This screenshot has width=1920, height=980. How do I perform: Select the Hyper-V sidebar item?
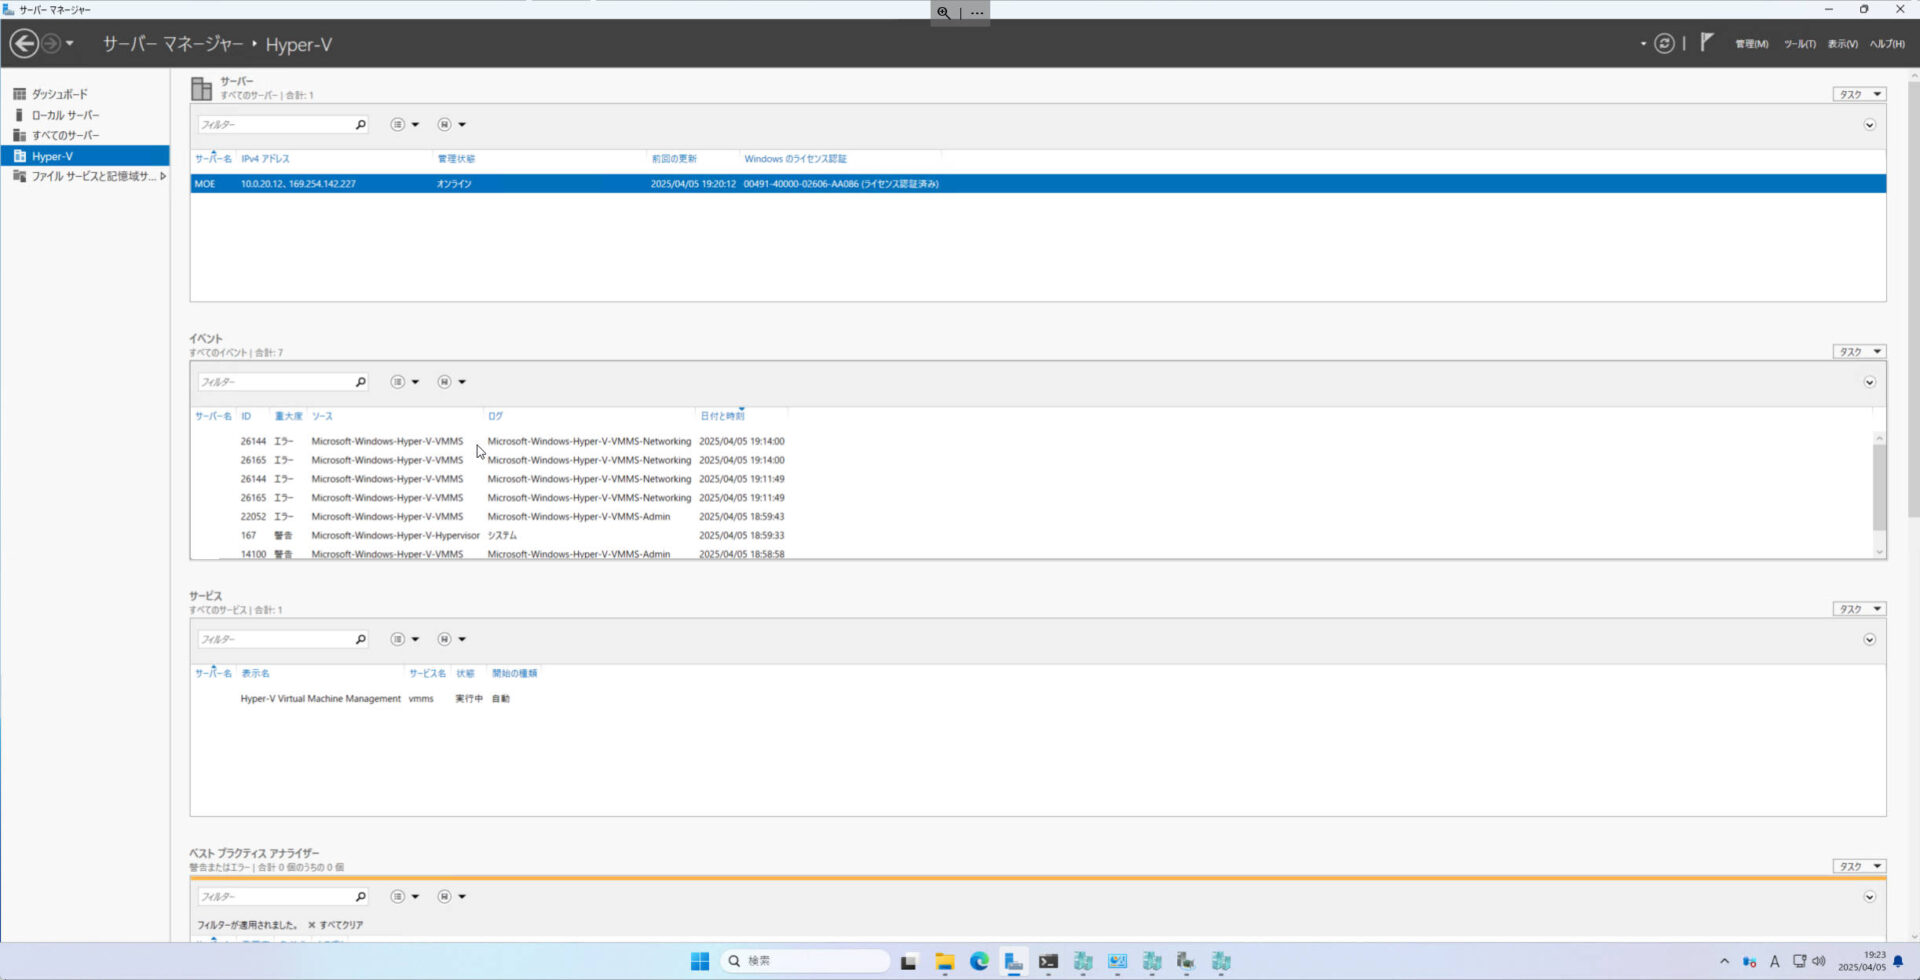(85, 156)
